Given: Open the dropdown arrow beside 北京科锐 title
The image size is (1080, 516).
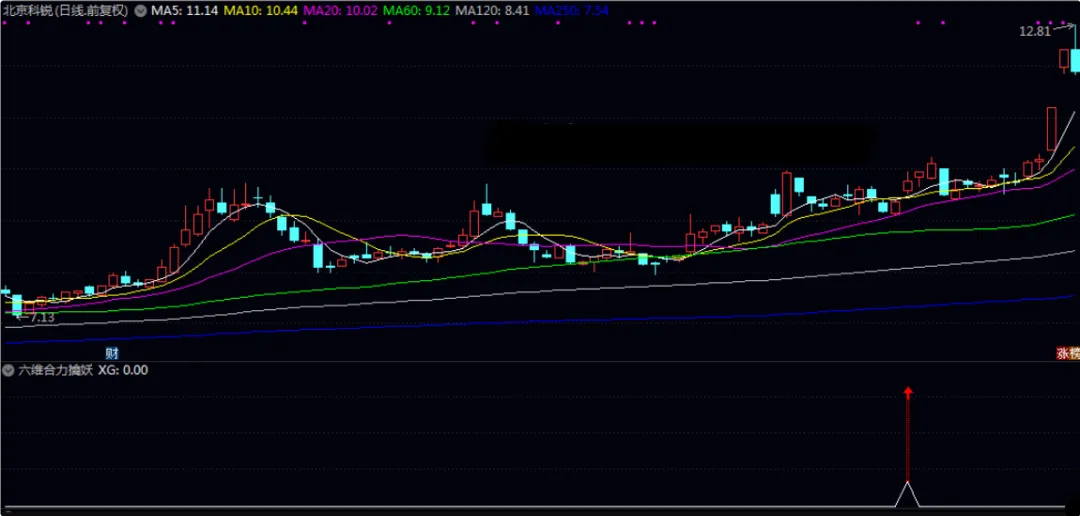Looking at the screenshot, I should 141,11.
